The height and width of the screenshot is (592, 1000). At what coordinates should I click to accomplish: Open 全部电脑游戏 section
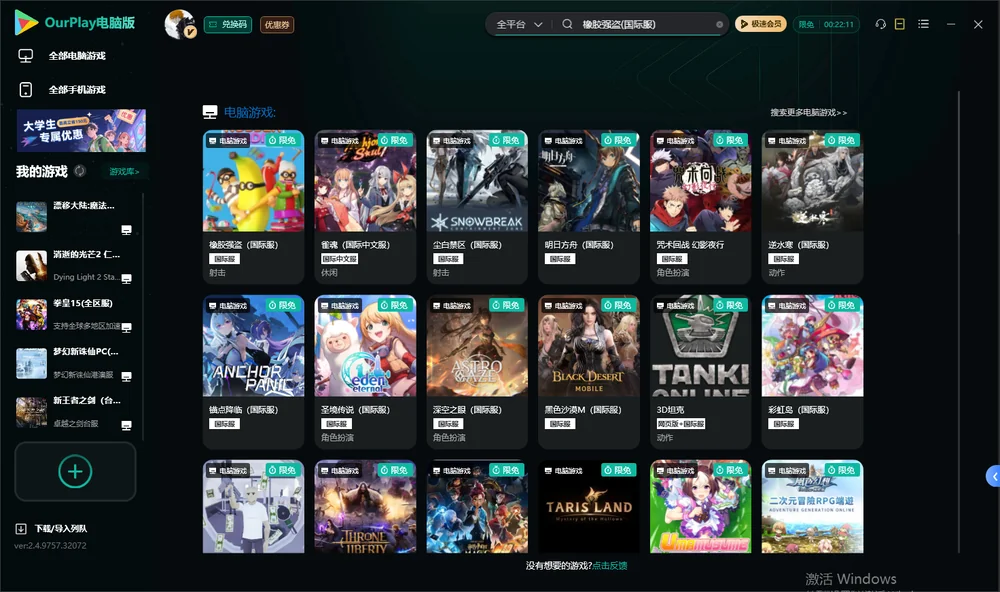[x=62, y=56]
